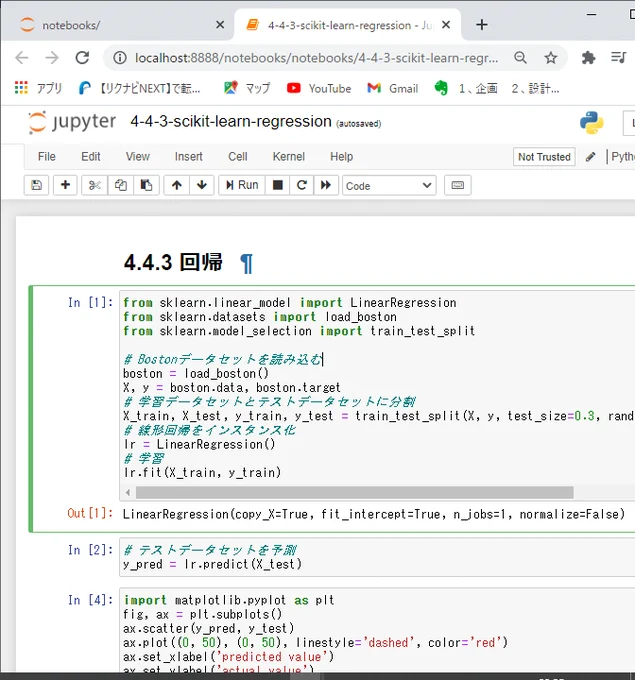The height and width of the screenshot is (680, 635).
Task: Open the browser extensions puzzle icon
Action: [588, 58]
